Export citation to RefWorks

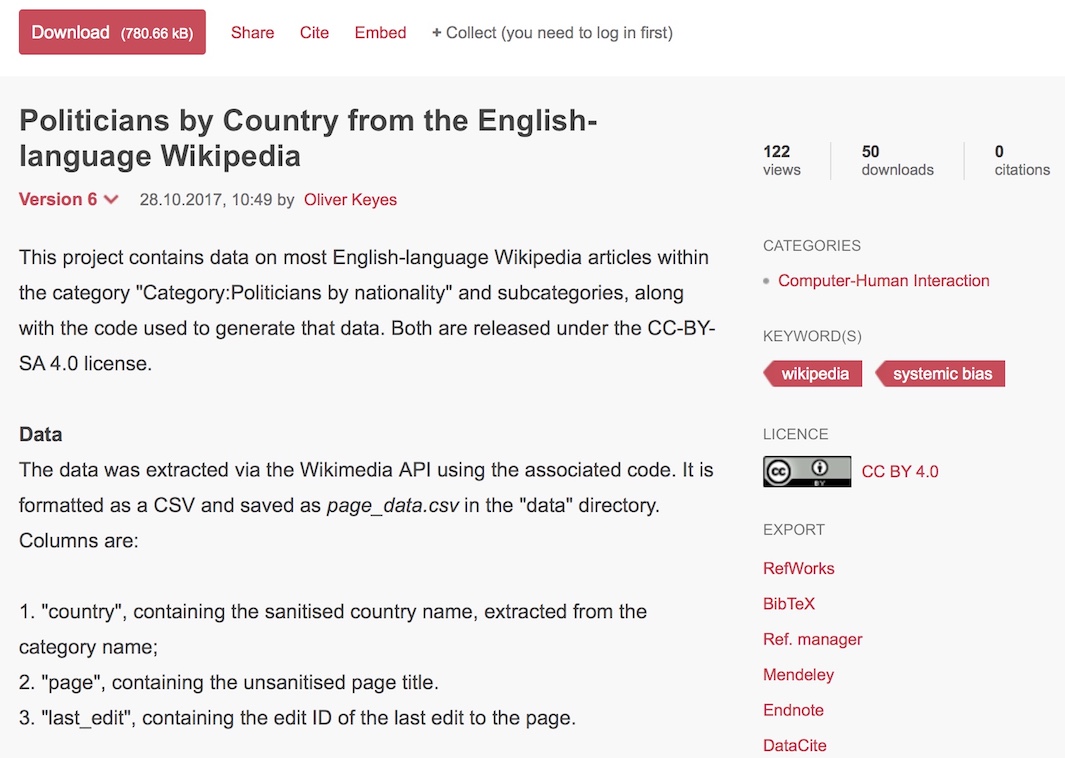point(799,568)
